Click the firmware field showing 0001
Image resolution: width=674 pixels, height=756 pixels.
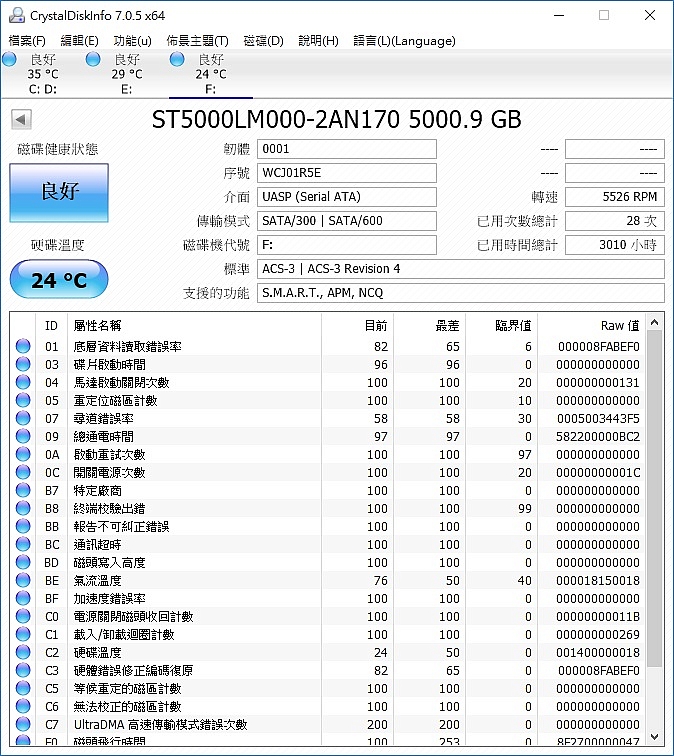point(347,149)
